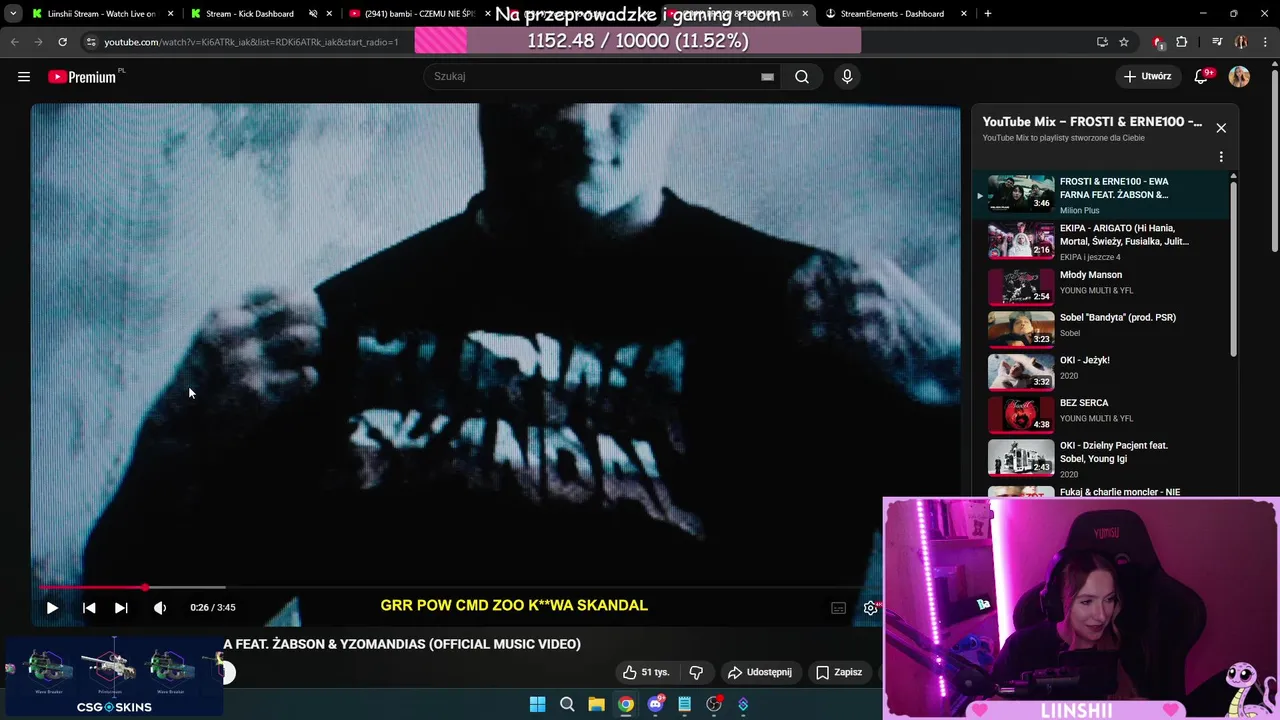Screen dimensions: 1280x720
Task: Open Discord from the taskbar
Action: coord(655,704)
